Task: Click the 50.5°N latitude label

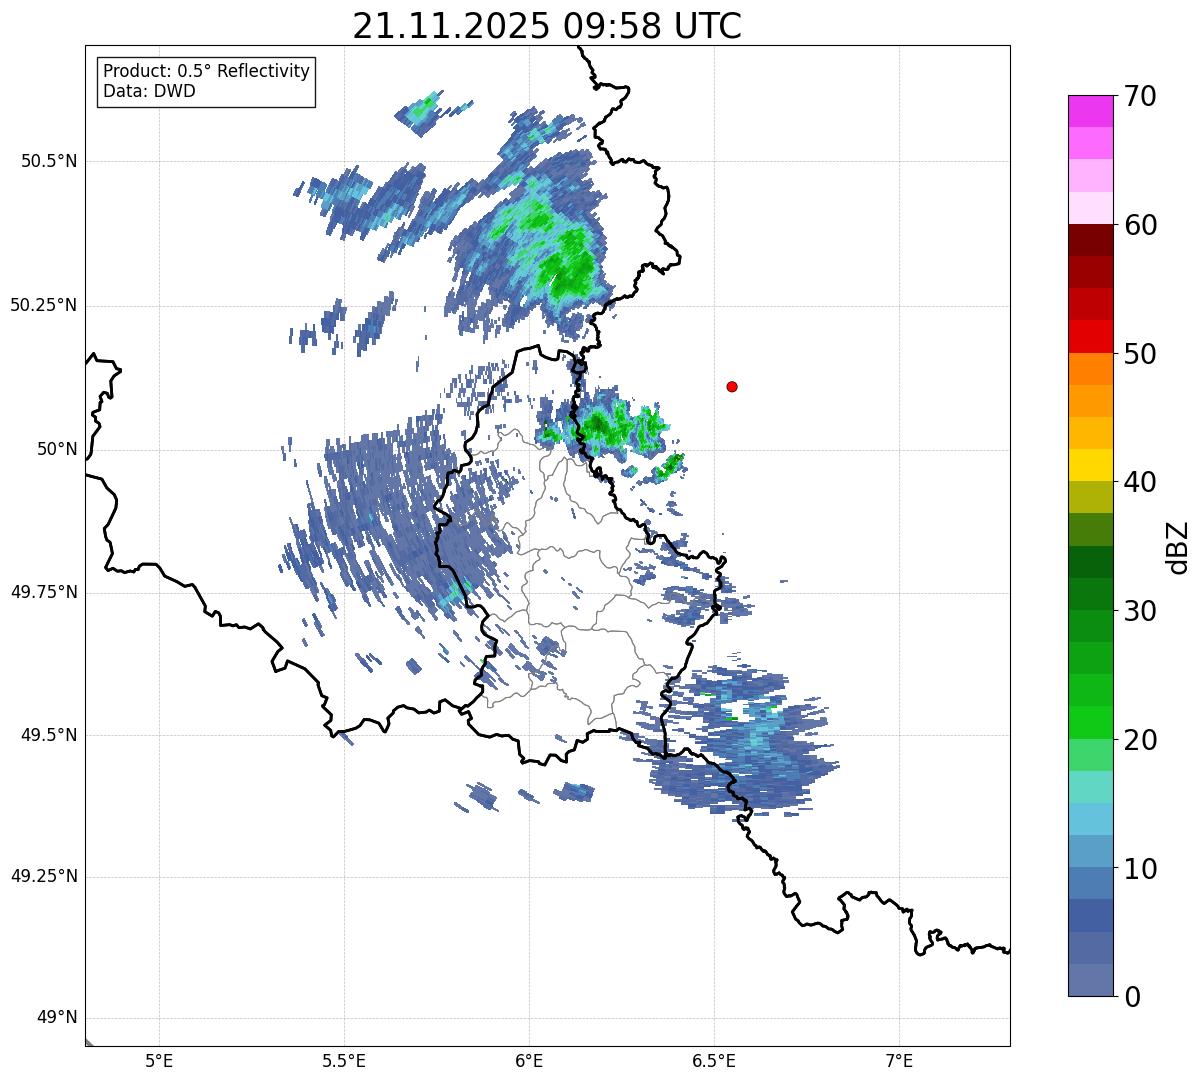Action: (x=49, y=161)
